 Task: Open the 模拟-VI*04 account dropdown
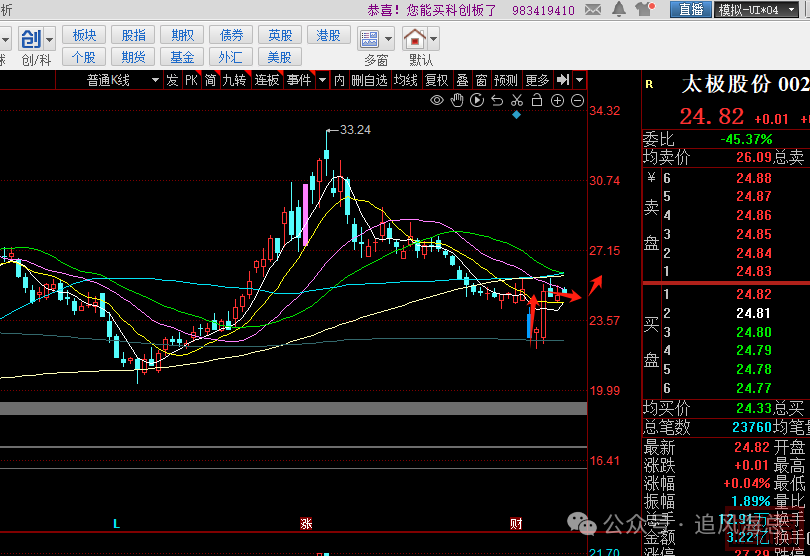(x=757, y=9)
